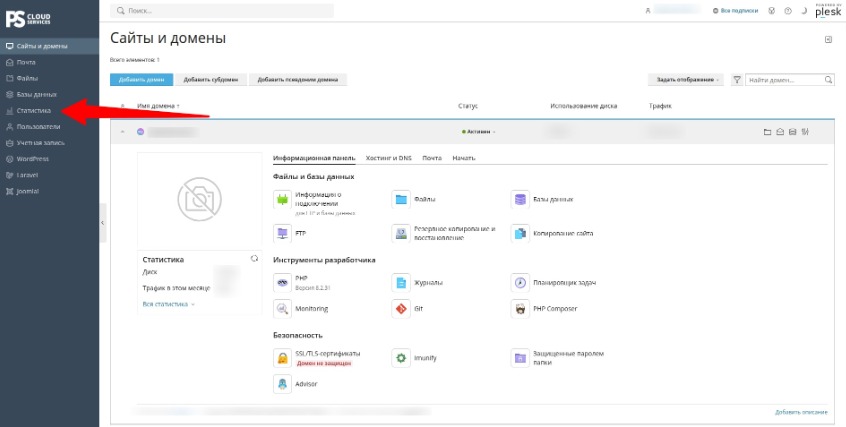Open Пользователи sidebar item
The height and width of the screenshot is (427, 846).
(49, 127)
